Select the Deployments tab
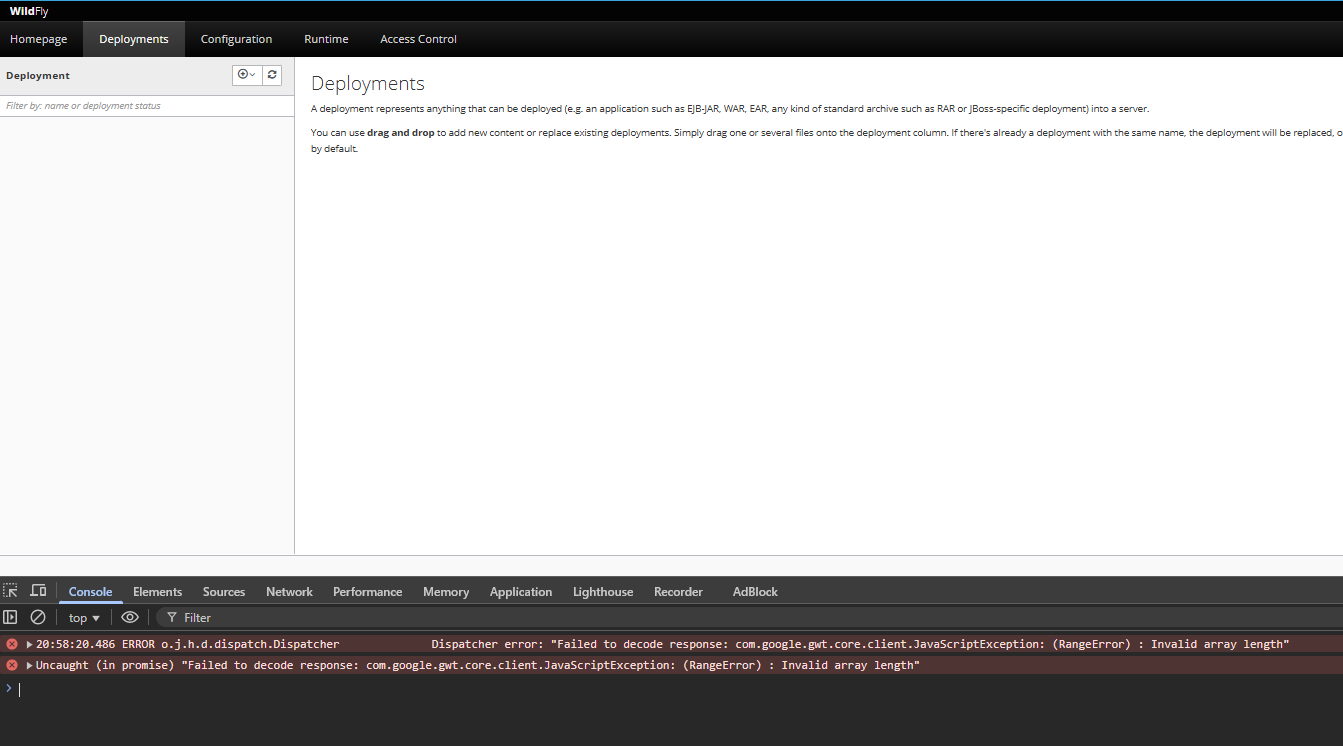This screenshot has height=746, width=1343. 134,39
